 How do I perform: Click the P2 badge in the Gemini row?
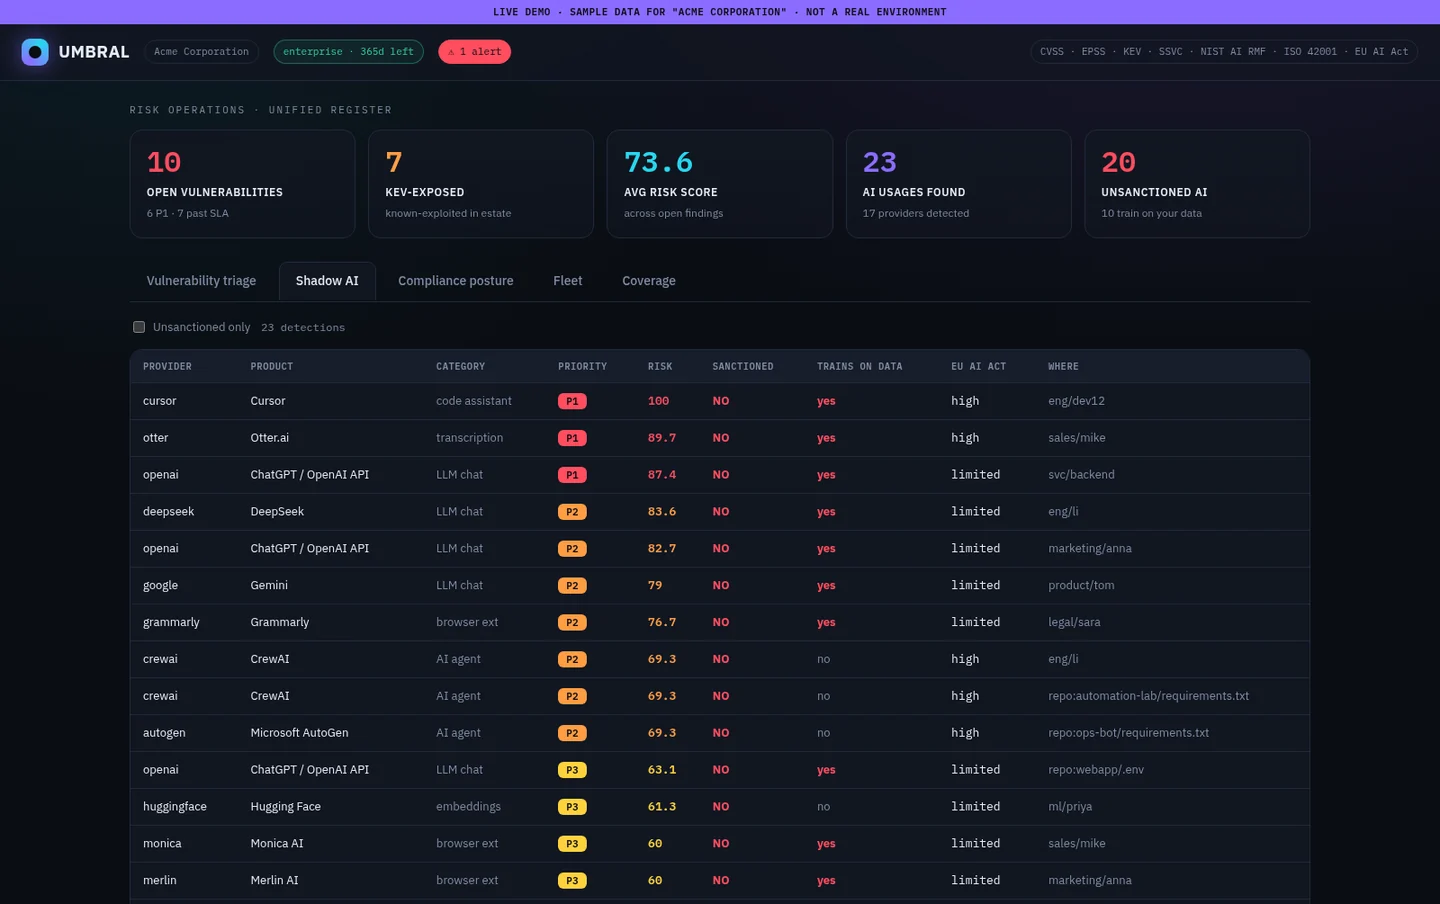[x=572, y=586]
